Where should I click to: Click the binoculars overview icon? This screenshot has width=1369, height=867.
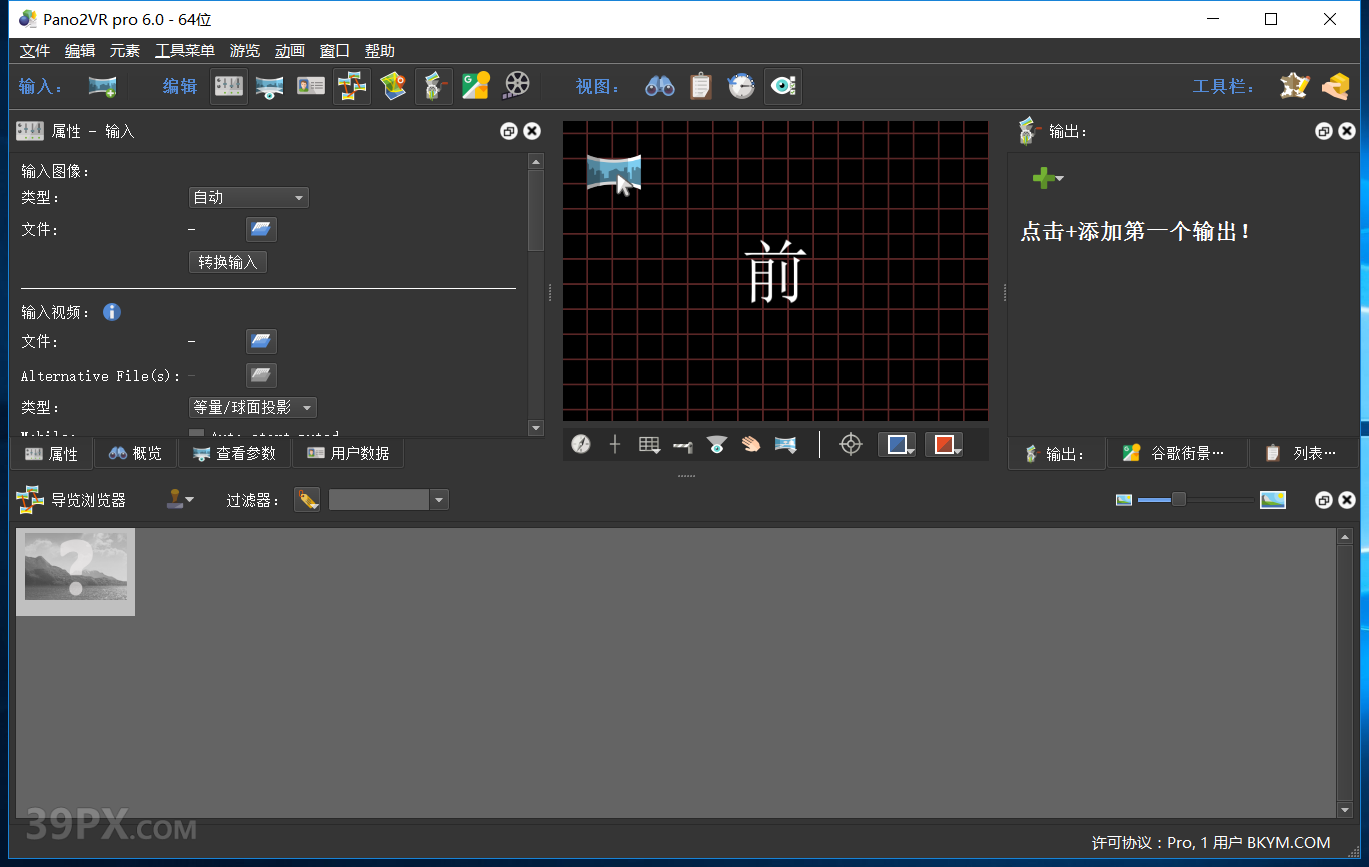[x=659, y=87]
